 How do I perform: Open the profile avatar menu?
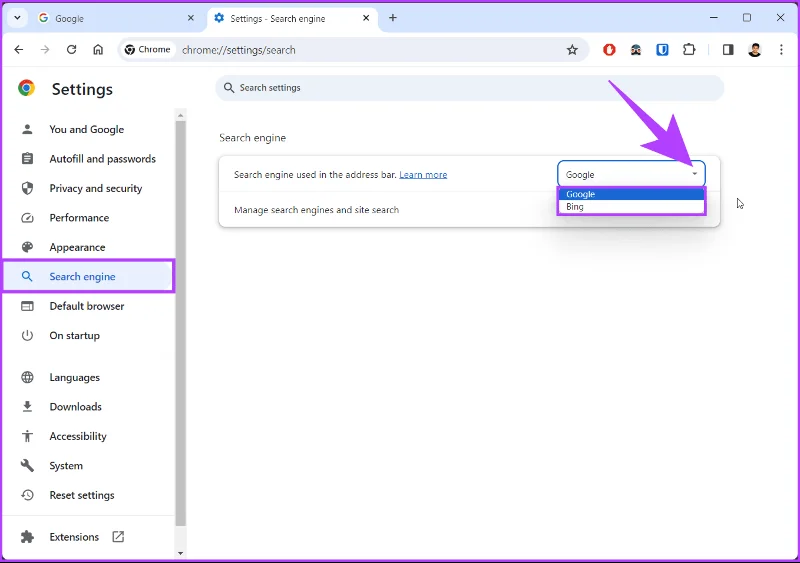coord(755,50)
